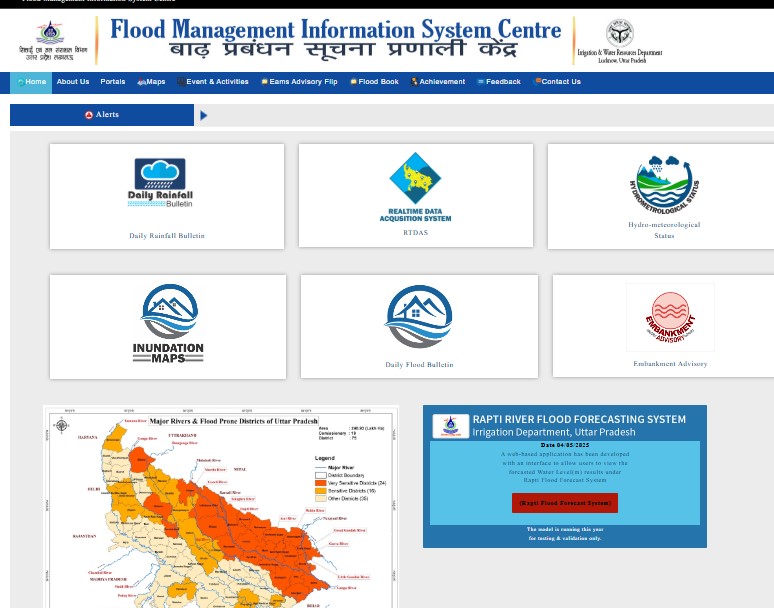Open the Eams Advisory Flip menu item

(x=299, y=82)
